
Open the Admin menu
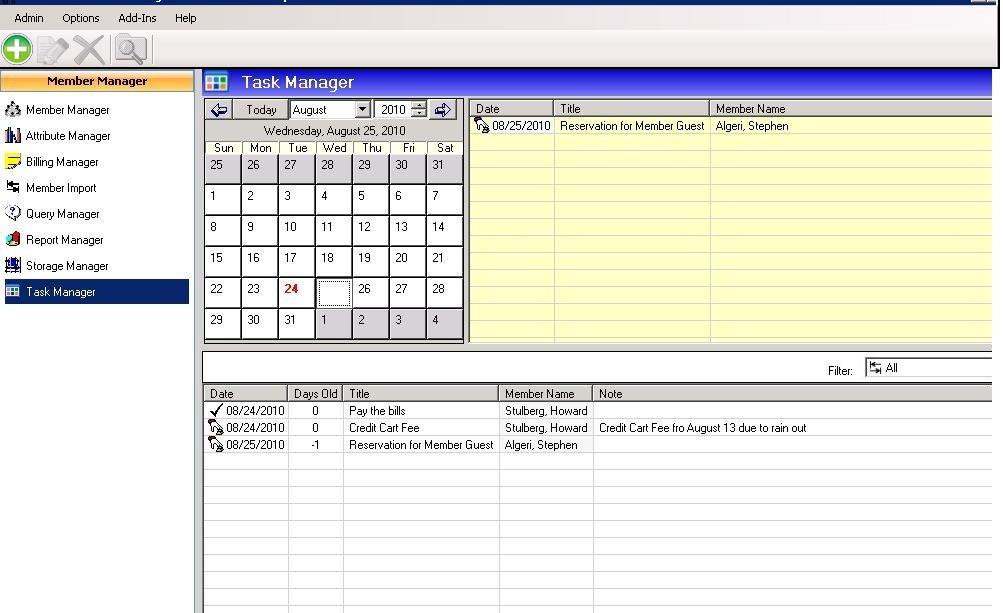click(29, 18)
